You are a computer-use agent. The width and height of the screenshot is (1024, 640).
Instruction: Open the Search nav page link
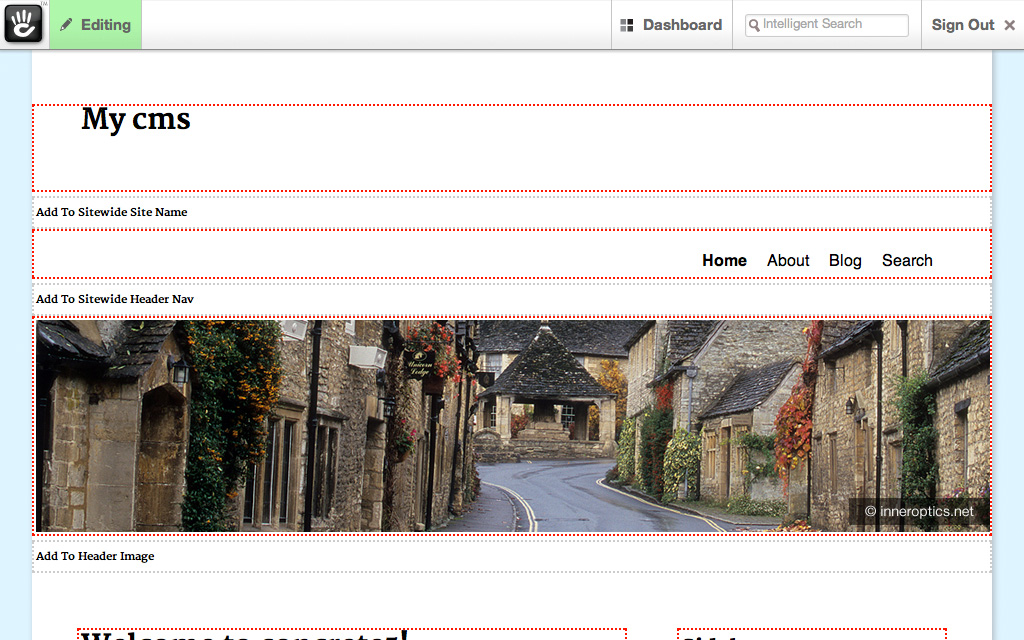tap(907, 260)
